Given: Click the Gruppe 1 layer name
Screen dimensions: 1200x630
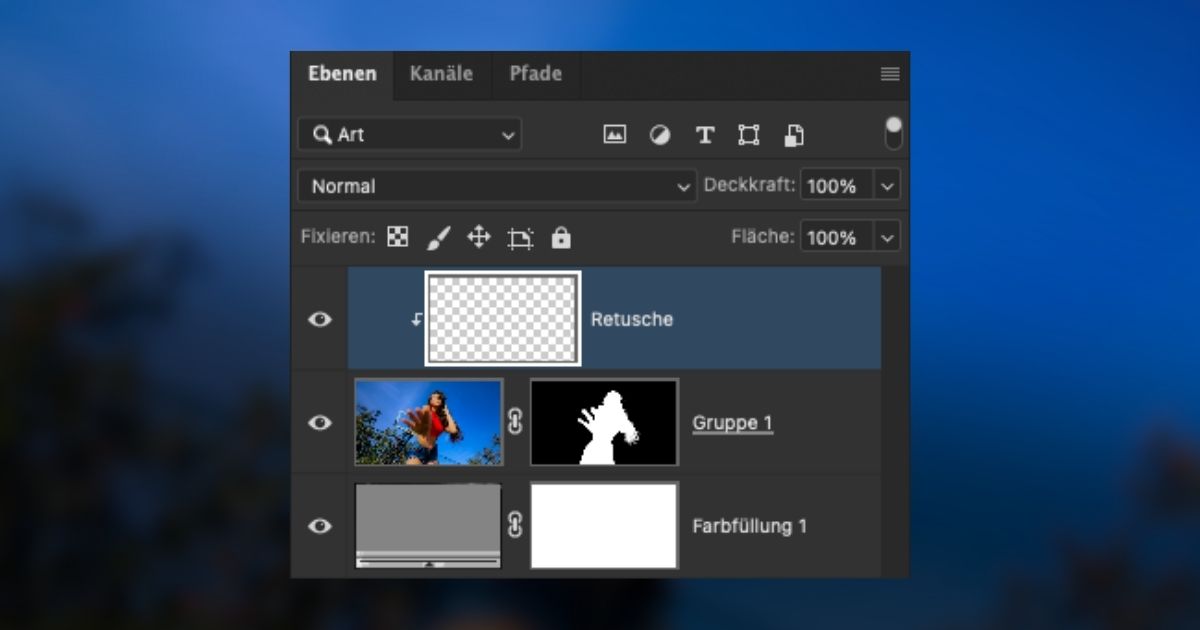Looking at the screenshot, I should [x=733, y=423].
